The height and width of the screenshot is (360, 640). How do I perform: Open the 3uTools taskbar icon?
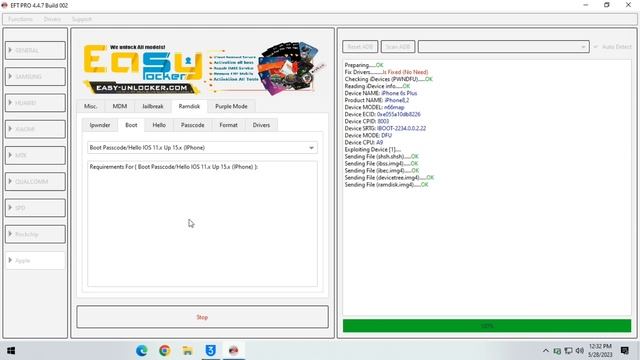tap(210, 351)
